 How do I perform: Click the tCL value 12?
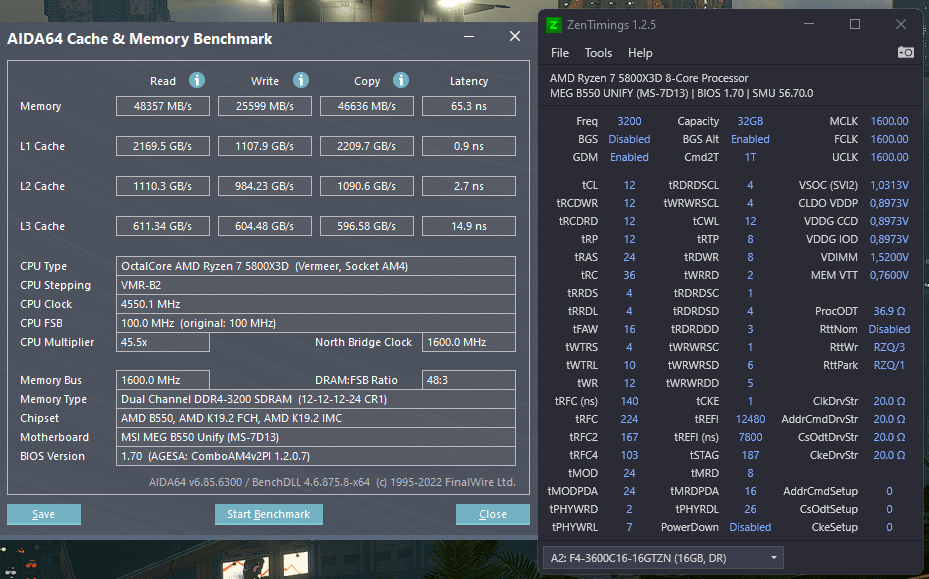coord(629,185)
